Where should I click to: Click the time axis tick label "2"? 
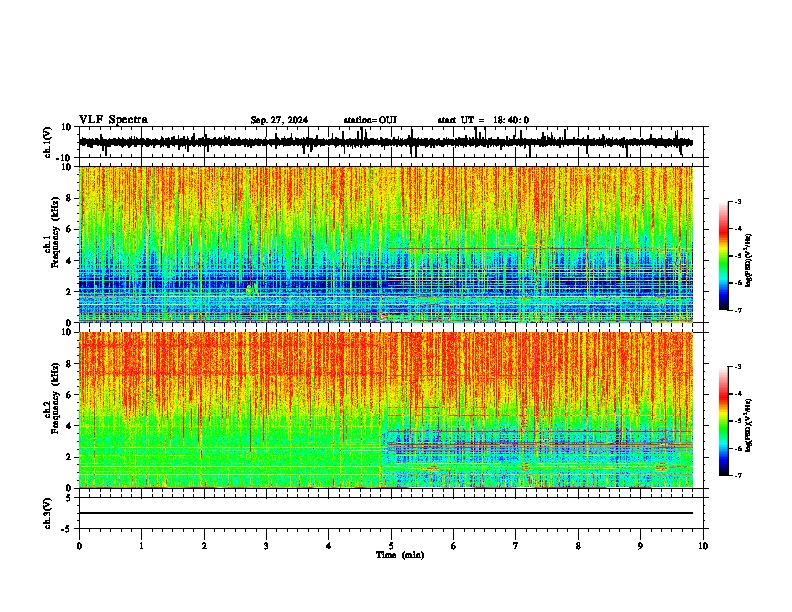click(204, 546)
